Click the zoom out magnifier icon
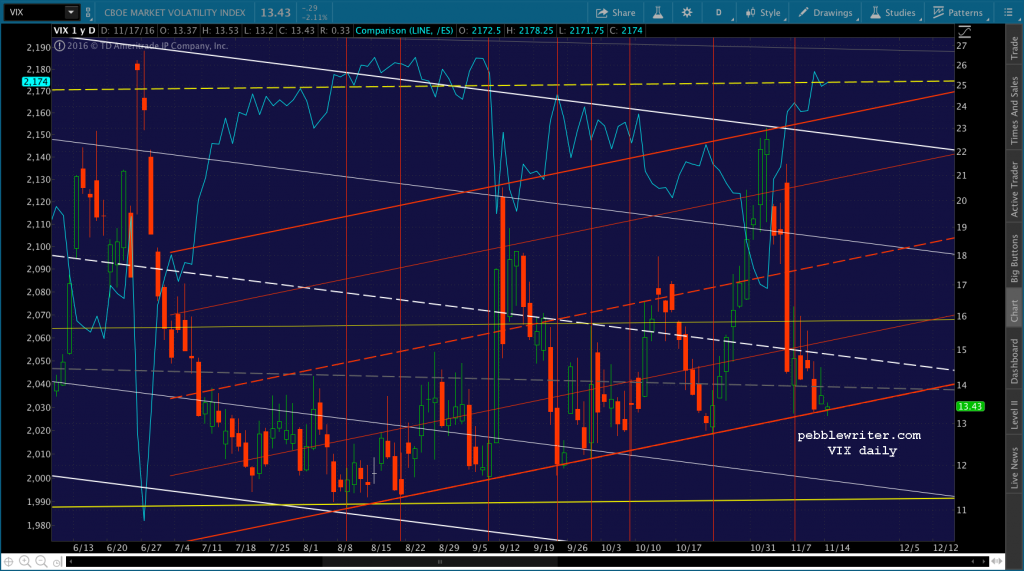 click(x=41, y=561)
